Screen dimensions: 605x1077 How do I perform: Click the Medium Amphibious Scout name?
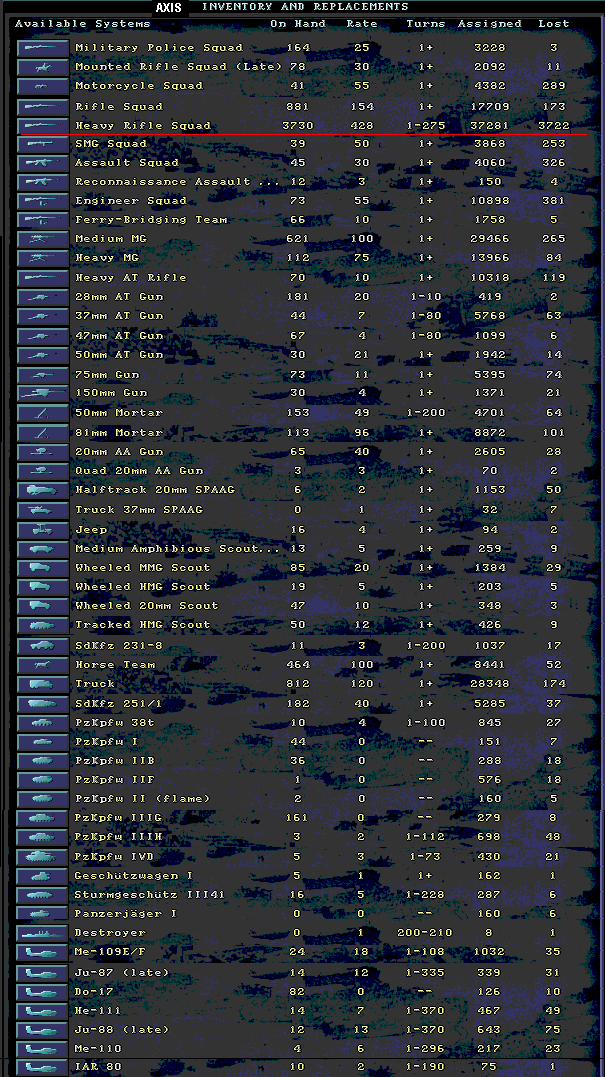pyautogui.click(x=178, y=549)
